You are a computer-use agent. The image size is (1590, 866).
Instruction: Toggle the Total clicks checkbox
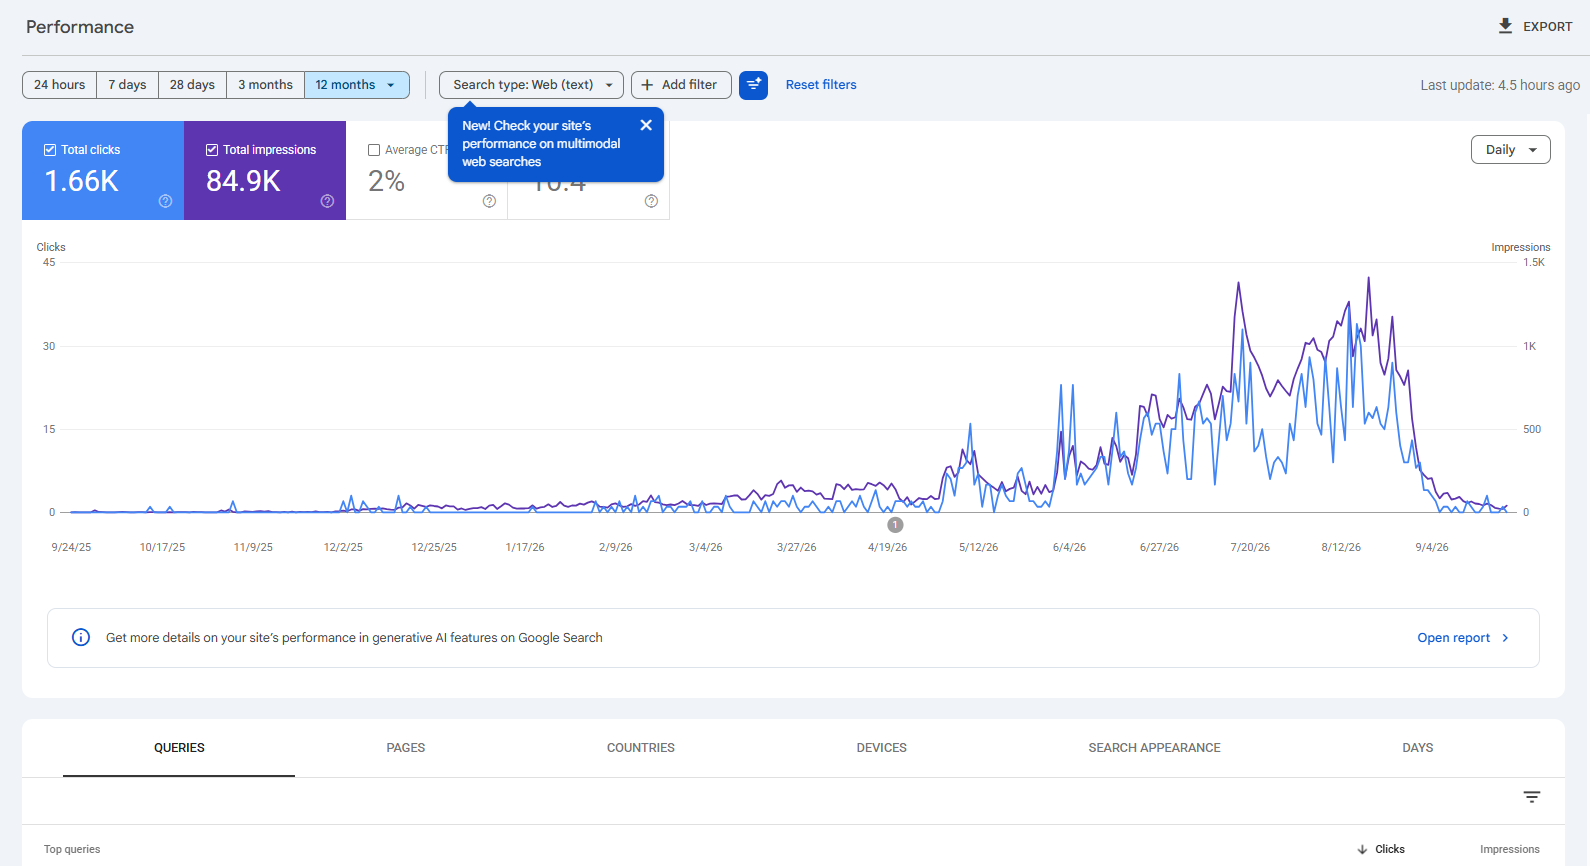point(50,150)
